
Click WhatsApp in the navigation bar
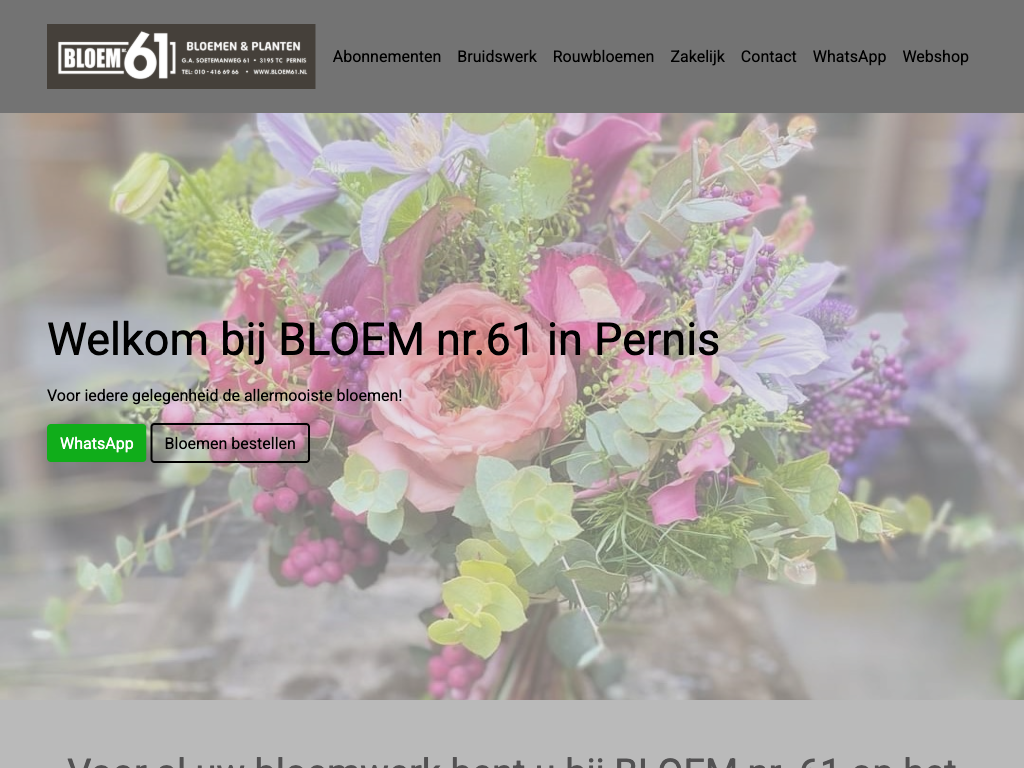[x=849, y=57]
